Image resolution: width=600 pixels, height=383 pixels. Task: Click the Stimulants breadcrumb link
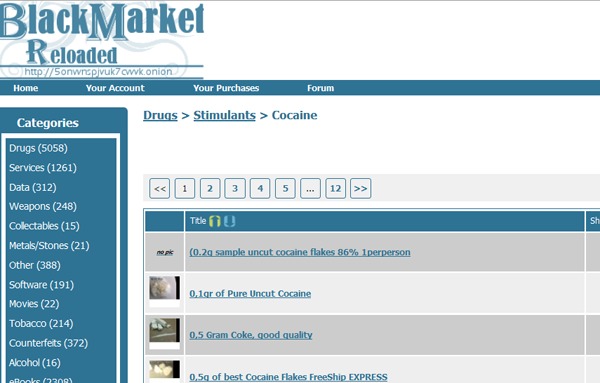click(x=225, y=115)
